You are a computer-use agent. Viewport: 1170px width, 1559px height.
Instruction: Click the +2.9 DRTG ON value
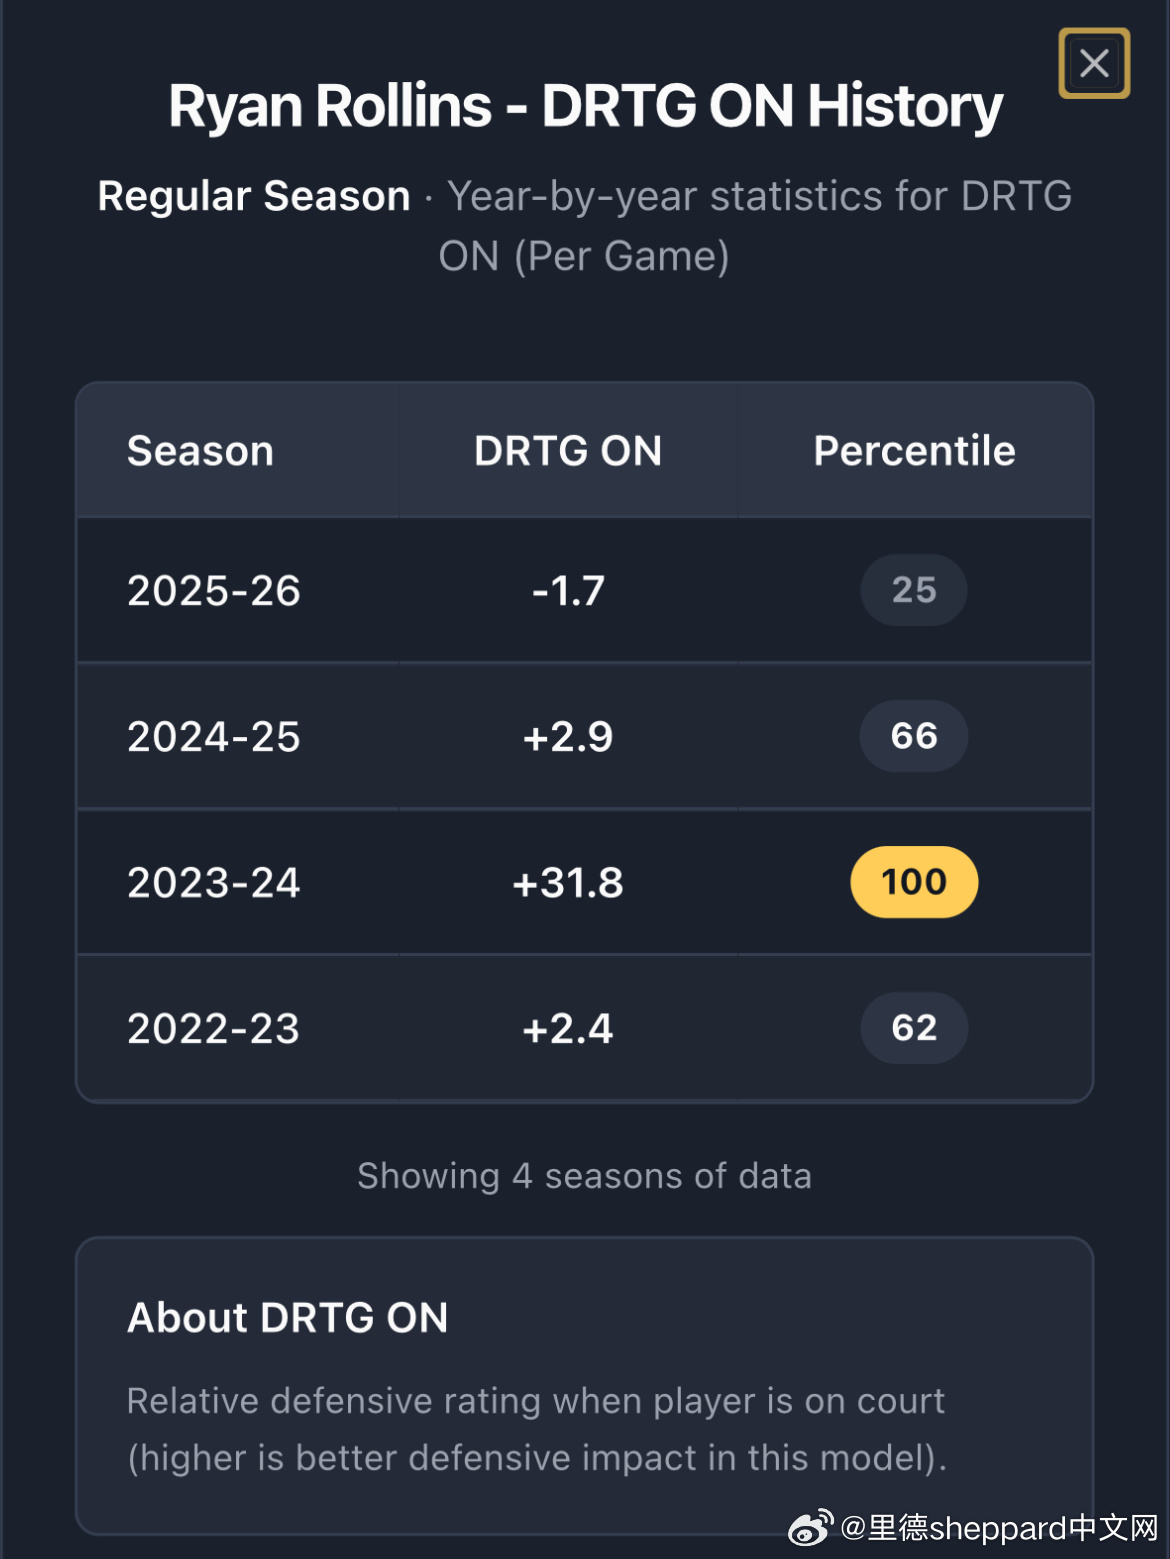(568, 737)
